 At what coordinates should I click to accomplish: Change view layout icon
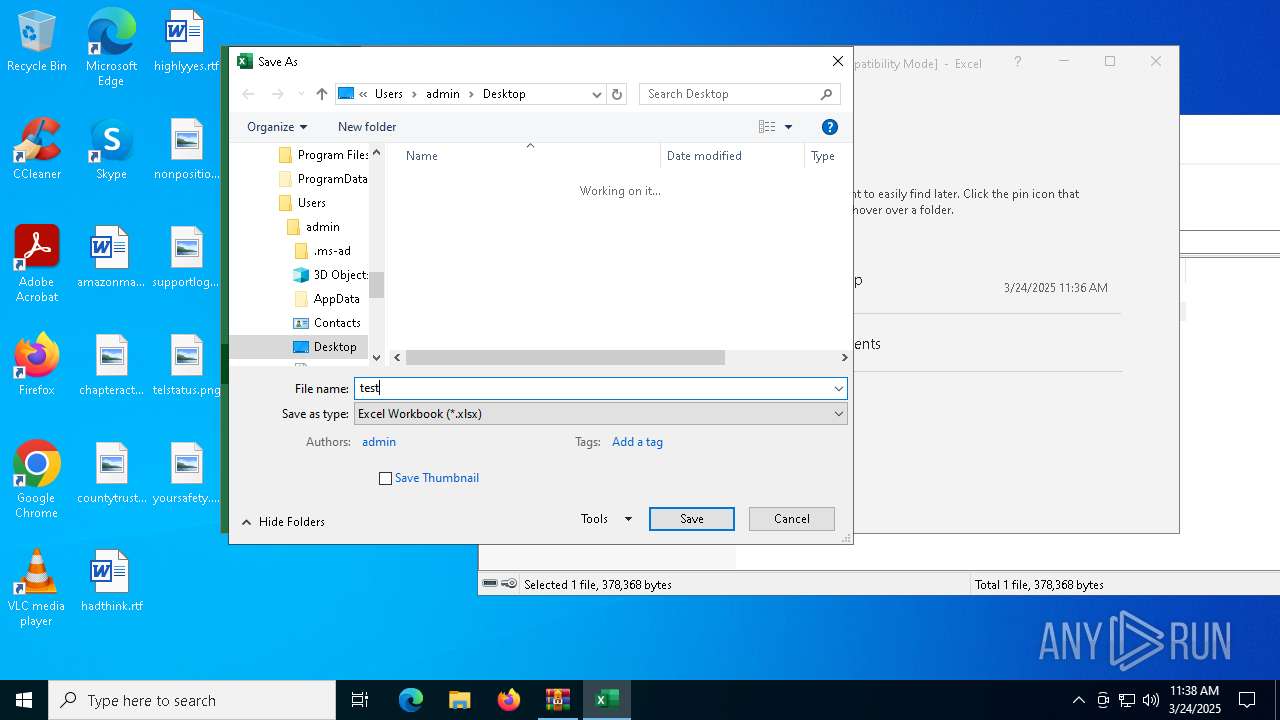pyautogui.click(x=767, y=127)
